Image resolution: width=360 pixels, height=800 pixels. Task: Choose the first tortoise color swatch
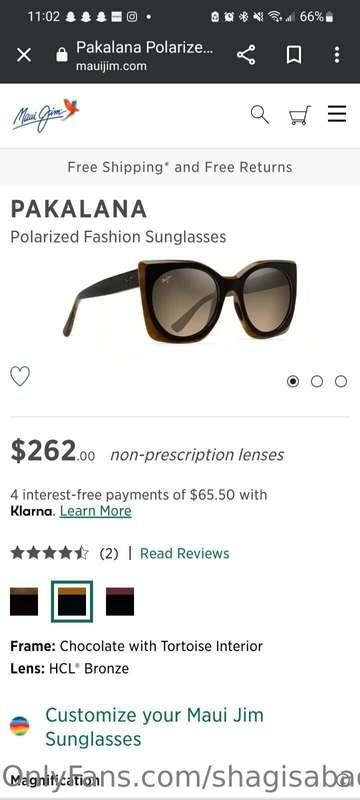pyautogui.click(x=24, y=602)
